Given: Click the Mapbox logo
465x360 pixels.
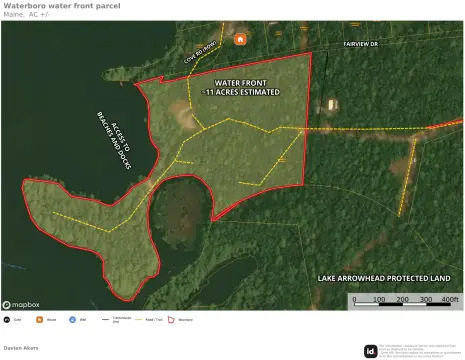Looking at the screenshot, I should [x=21, y=305].
